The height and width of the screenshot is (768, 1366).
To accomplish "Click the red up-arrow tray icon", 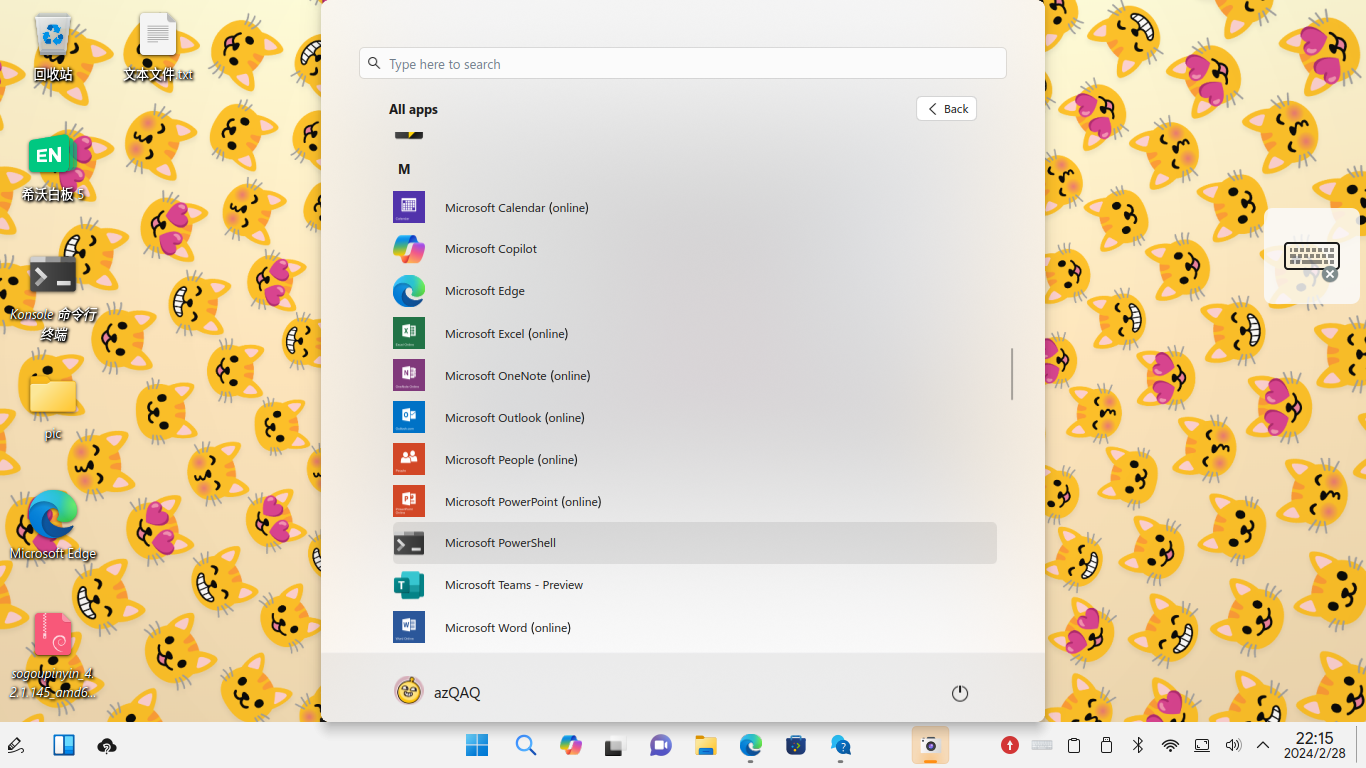I will [x=1010, y=745].
